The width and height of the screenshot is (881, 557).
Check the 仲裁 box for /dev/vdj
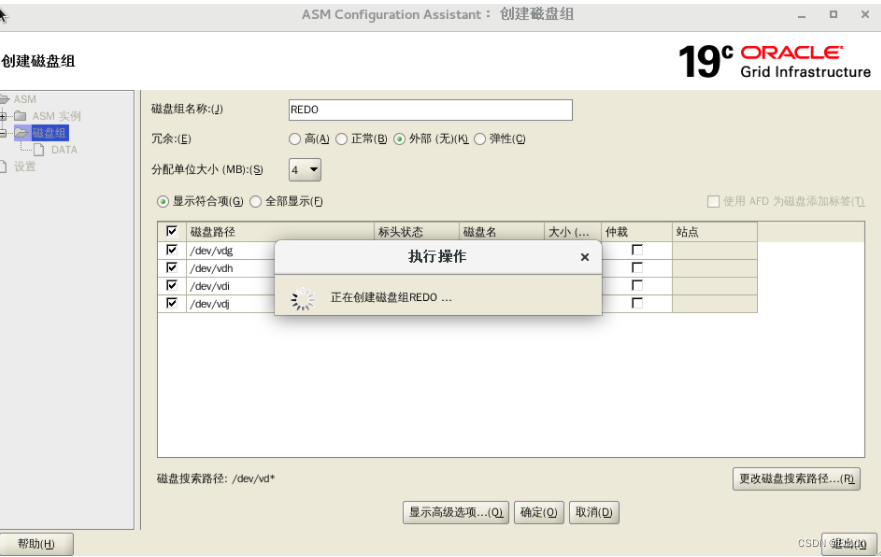tap(637, 304)
